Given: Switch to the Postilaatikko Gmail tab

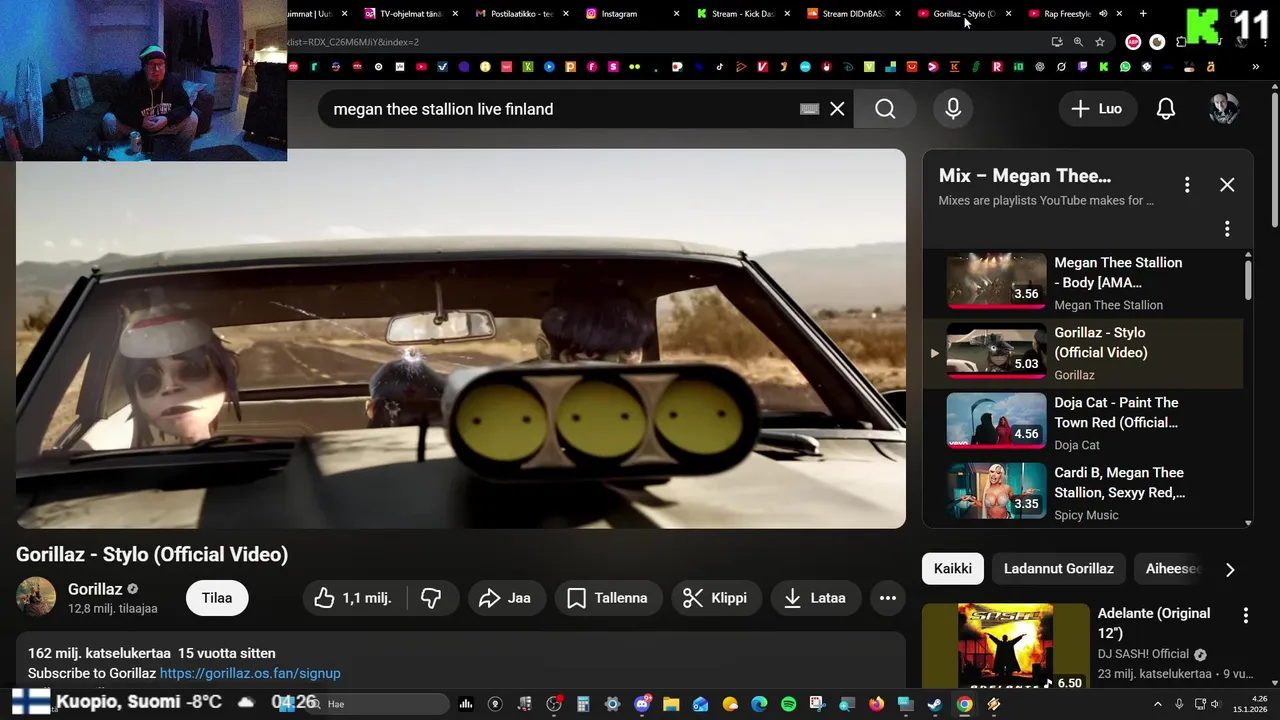Looking at the screenshot, I should [x=521, y=14].
